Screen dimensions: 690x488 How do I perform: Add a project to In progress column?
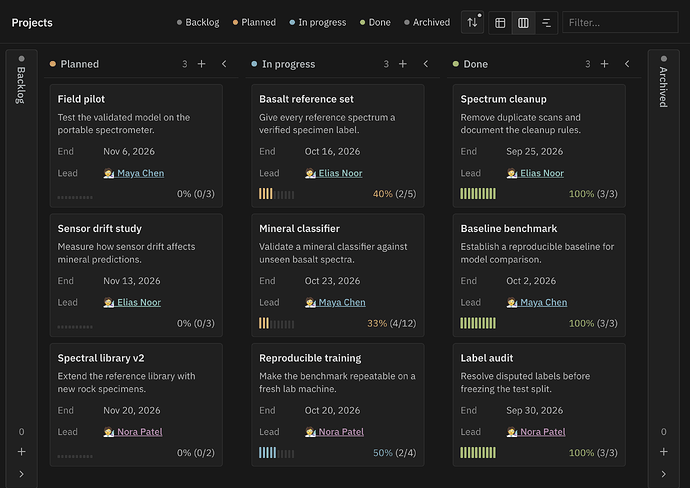click(x=403, y=64)
